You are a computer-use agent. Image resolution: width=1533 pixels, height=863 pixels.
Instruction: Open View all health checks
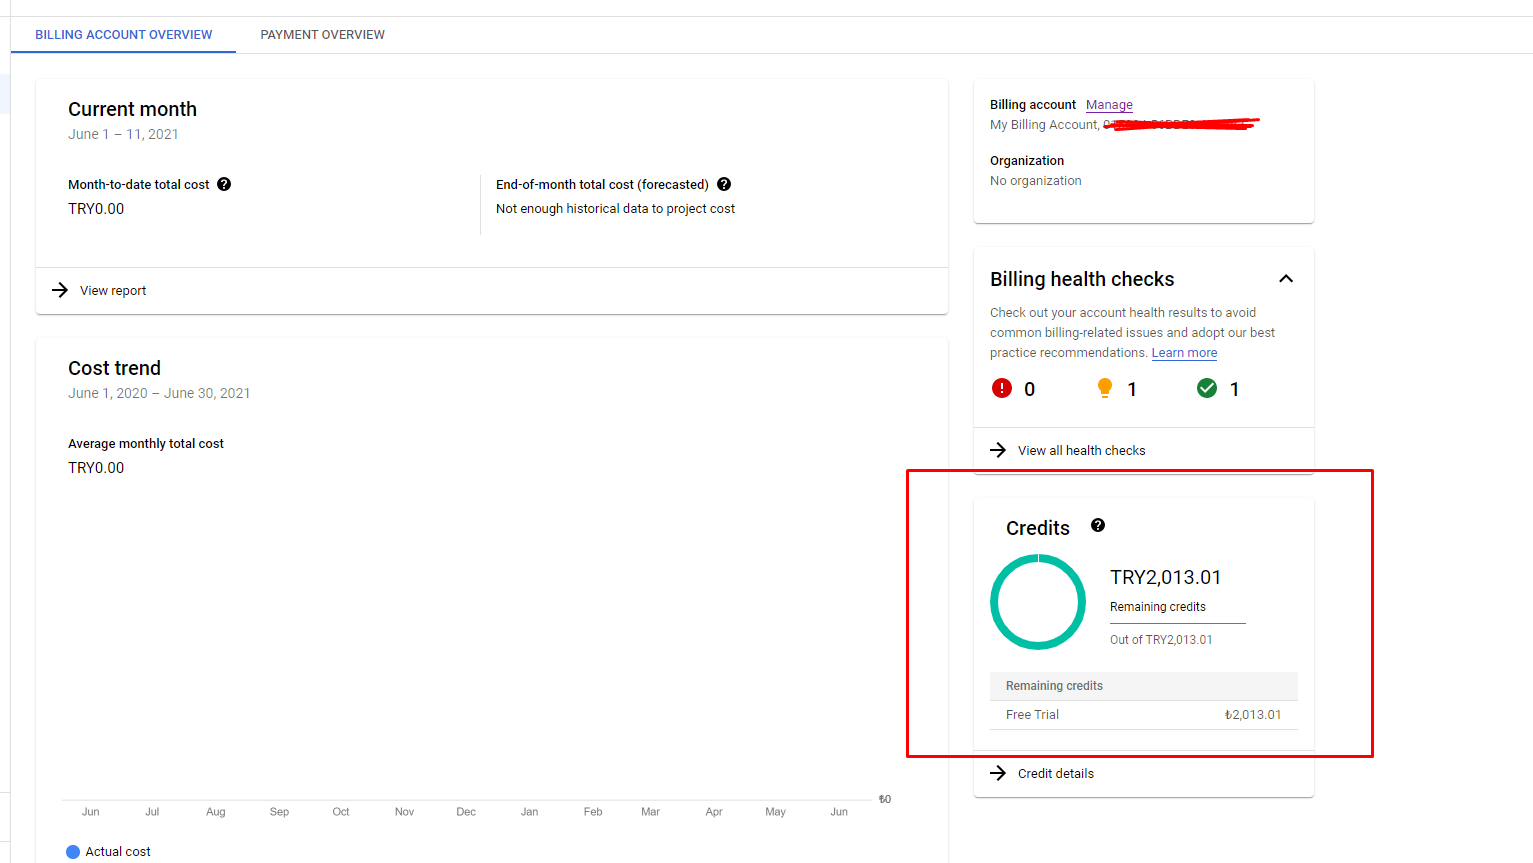[1082, 451]
